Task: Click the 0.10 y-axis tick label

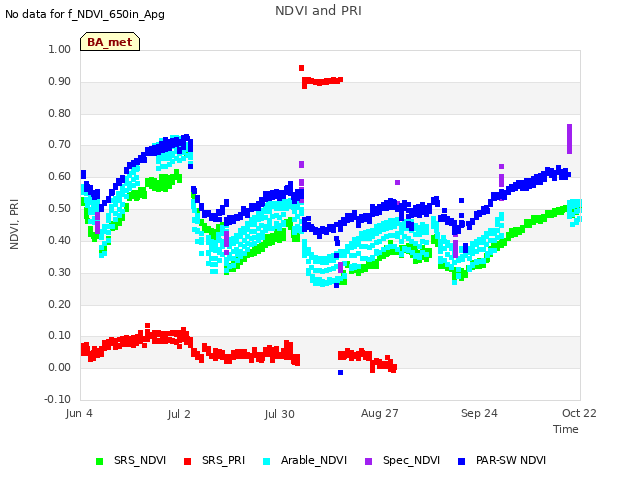Action: [x=60, y=336]
